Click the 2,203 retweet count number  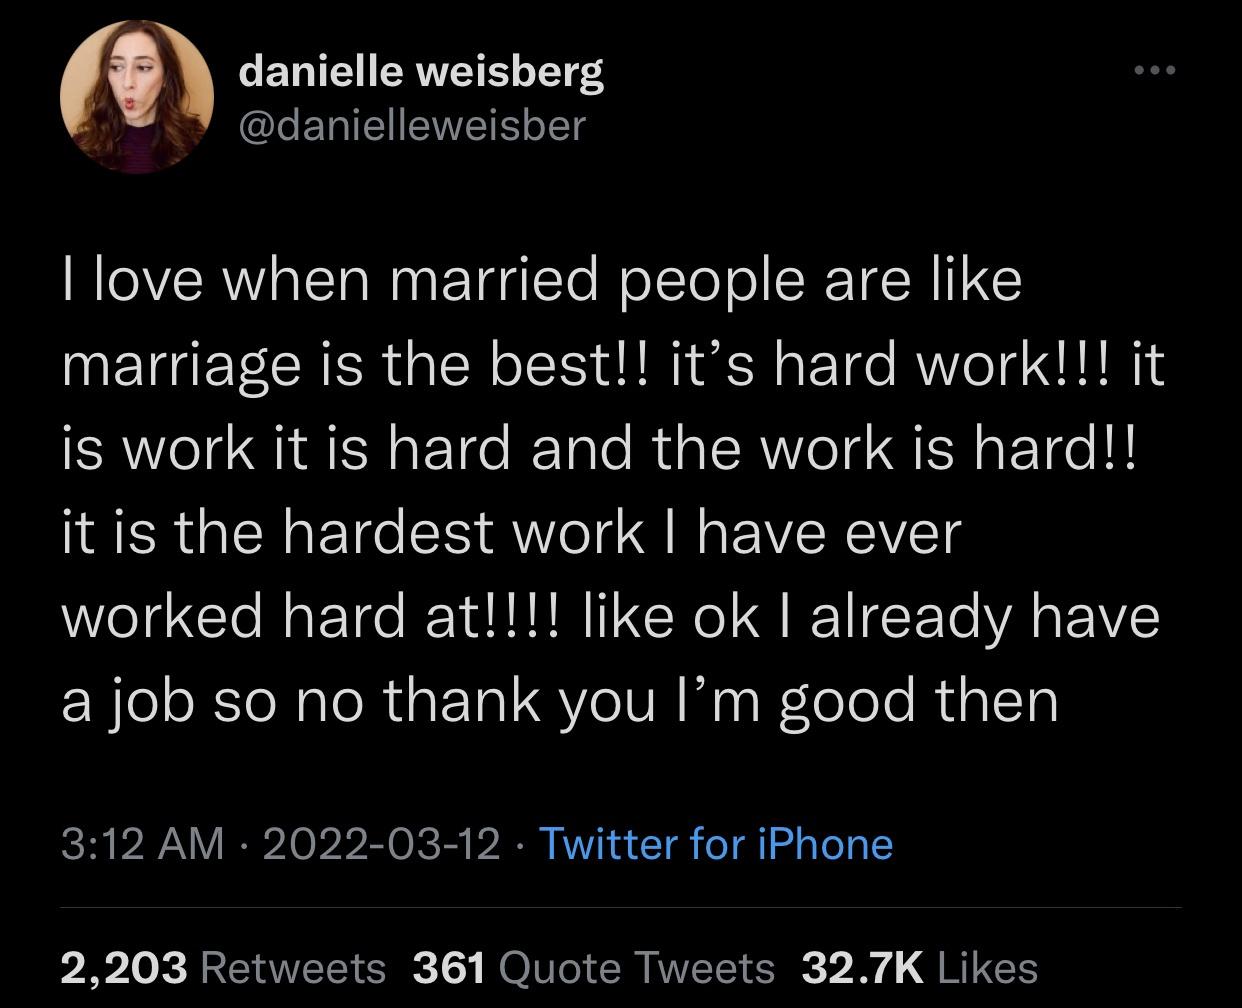pyautogui.click(x=124, y=967)
